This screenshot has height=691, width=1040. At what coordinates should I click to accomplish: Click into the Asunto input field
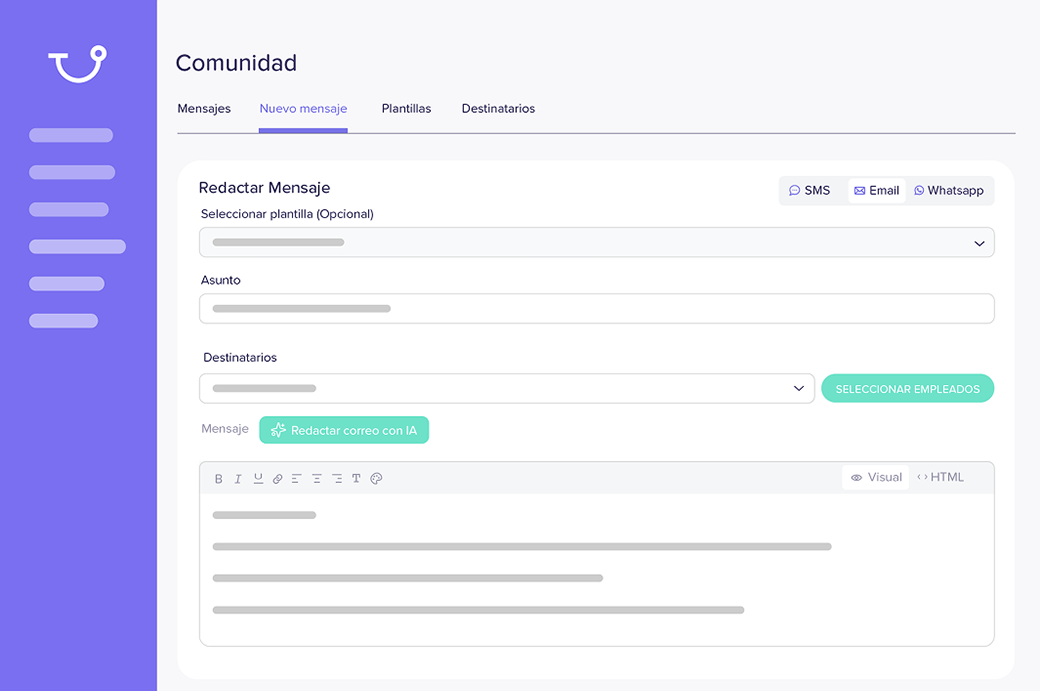[596, 309]
